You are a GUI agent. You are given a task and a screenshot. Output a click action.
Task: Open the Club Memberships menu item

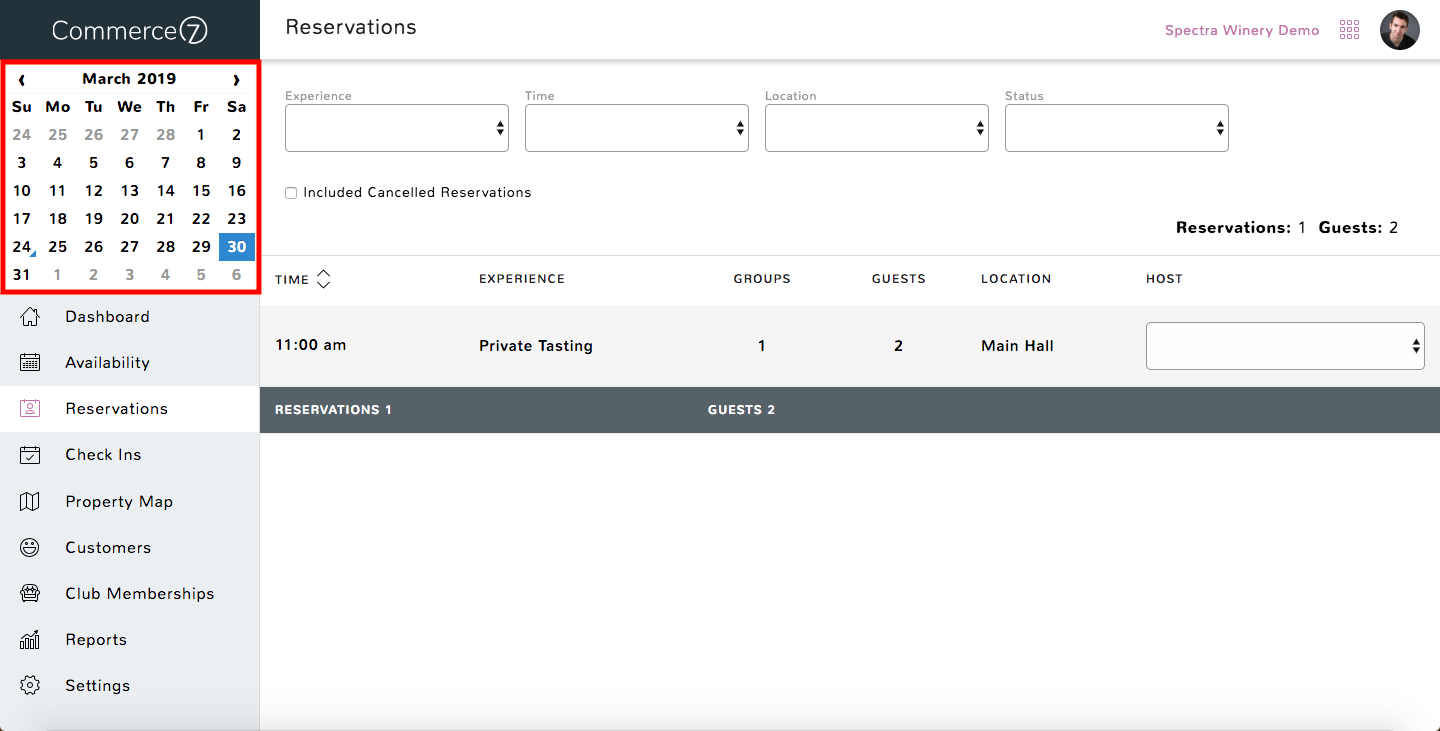pos(130,594)
